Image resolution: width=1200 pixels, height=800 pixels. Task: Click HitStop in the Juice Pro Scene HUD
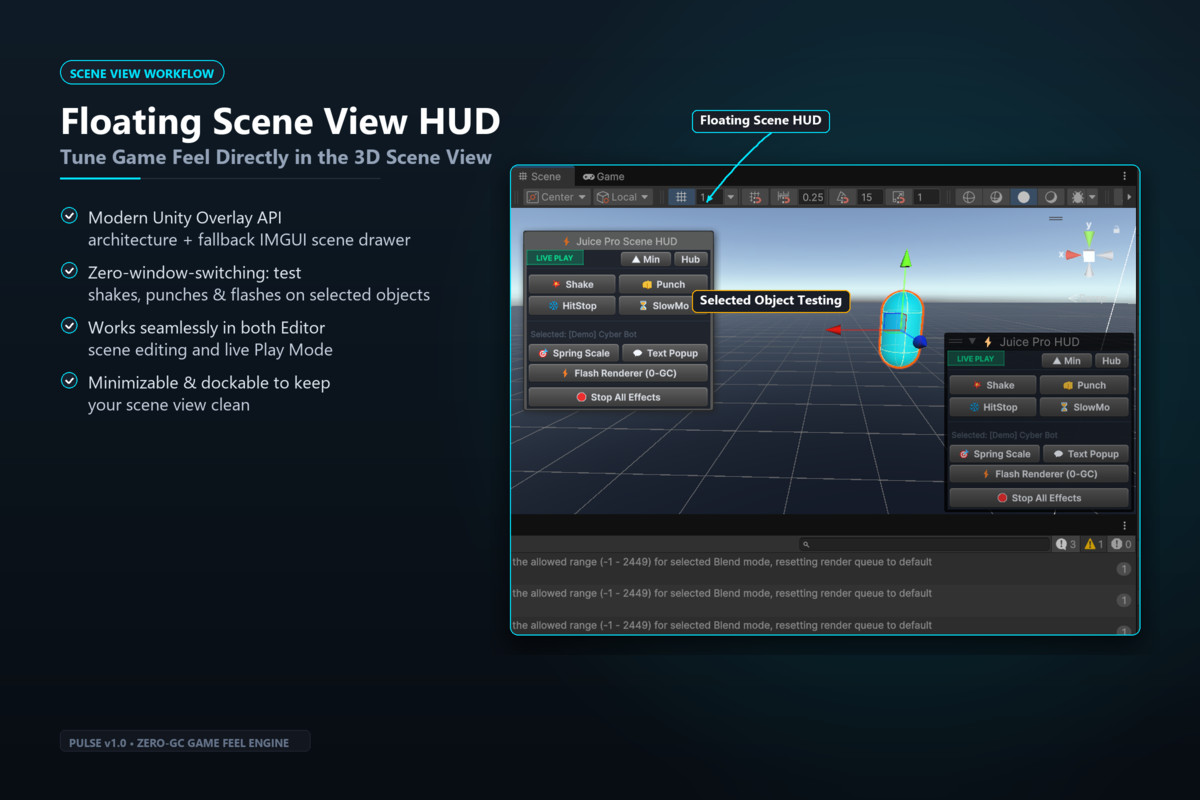coord(572,306)
